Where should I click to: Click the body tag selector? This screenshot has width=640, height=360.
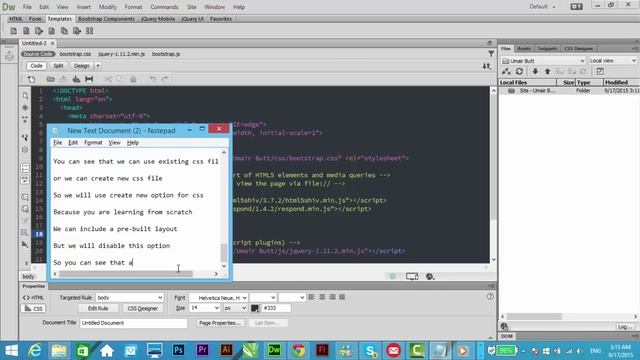28,277
